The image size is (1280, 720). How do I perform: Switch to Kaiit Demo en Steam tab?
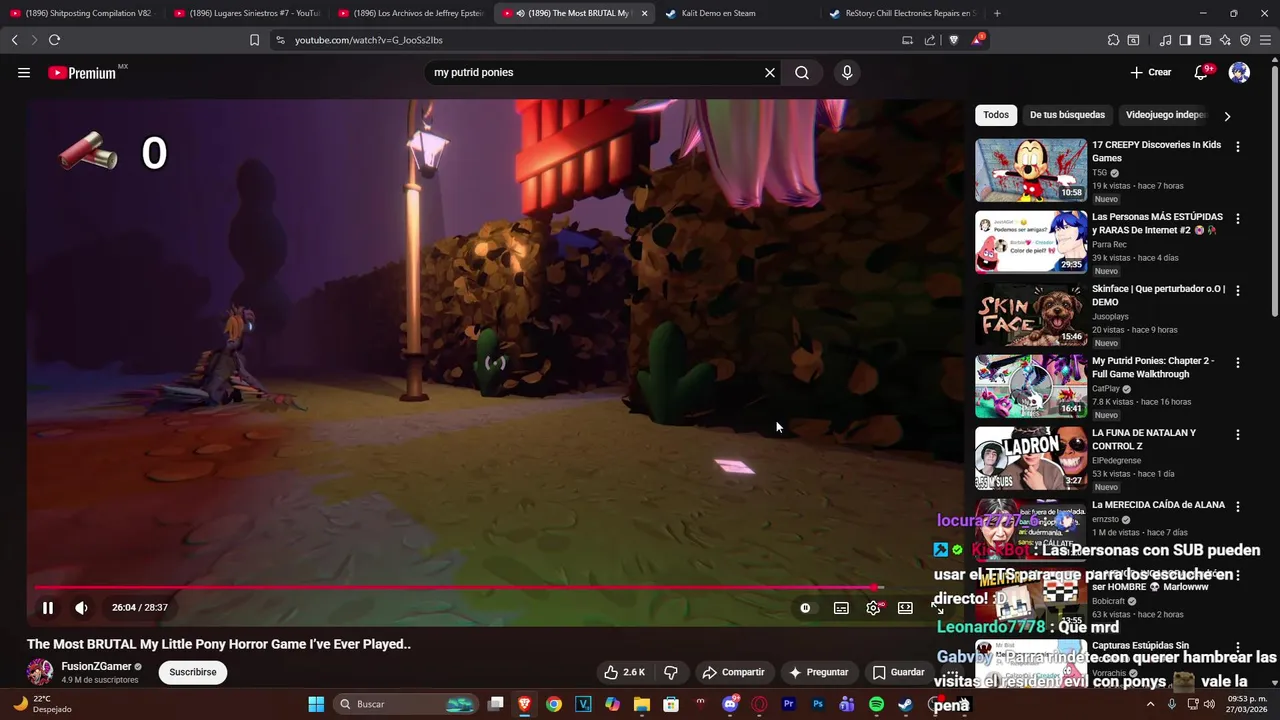tap(738, 13)
